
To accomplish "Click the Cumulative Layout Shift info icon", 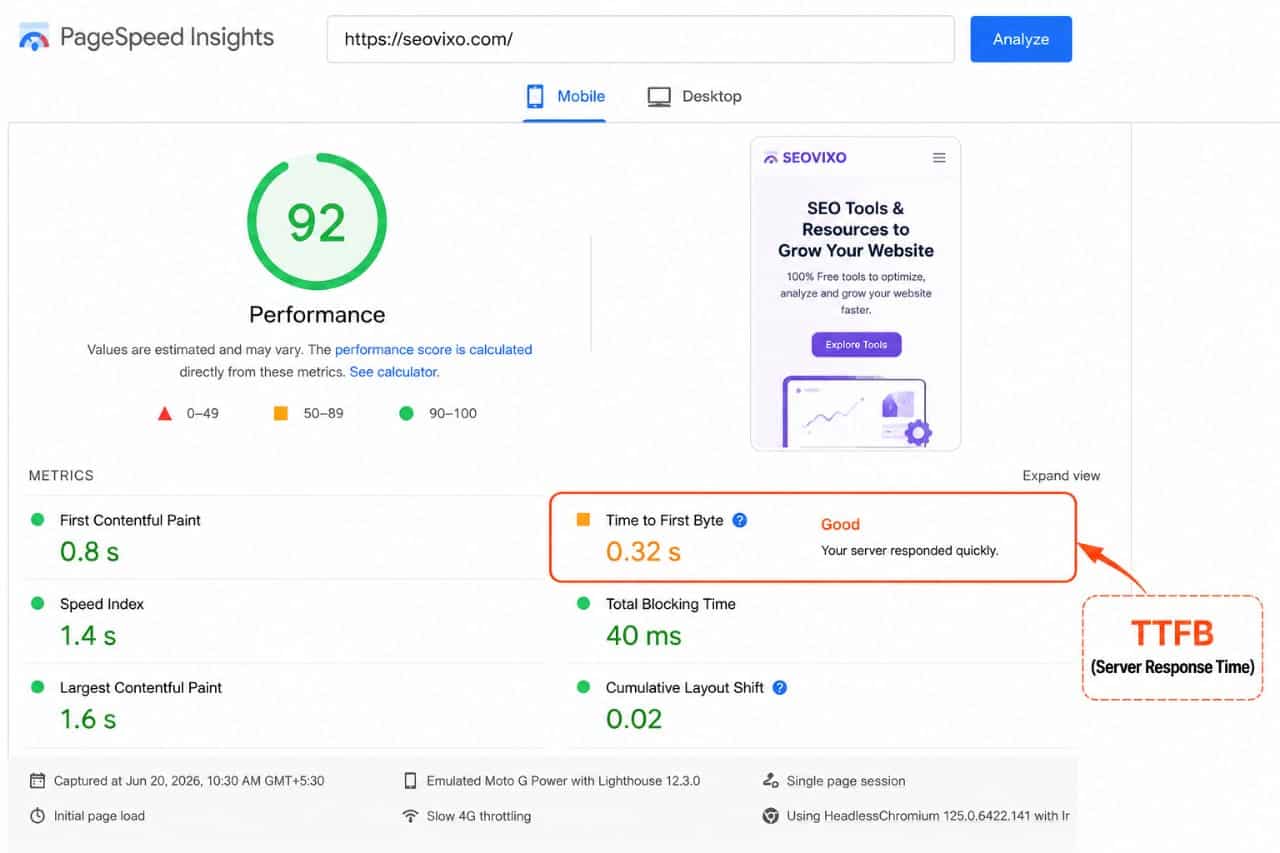I will pyautogui.click(x=780, y=688).
